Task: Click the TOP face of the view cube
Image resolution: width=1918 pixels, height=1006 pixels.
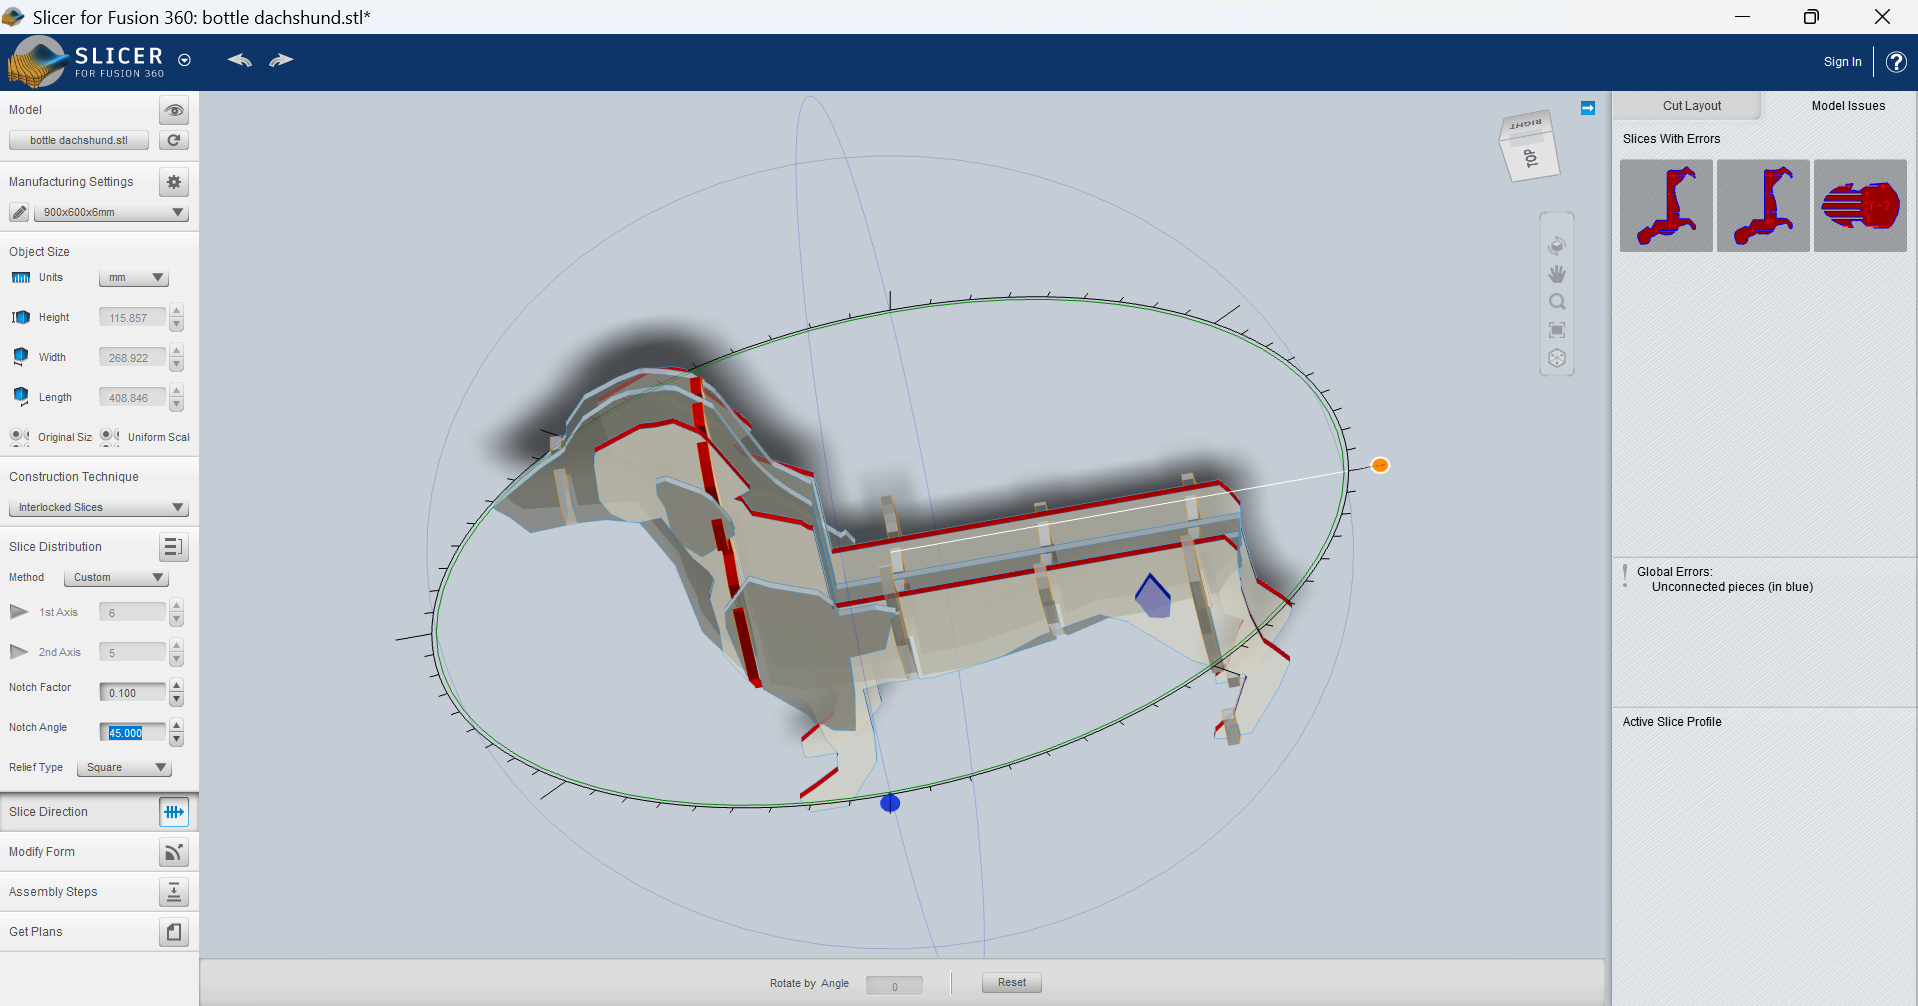Action: (x=1531, y=158)
